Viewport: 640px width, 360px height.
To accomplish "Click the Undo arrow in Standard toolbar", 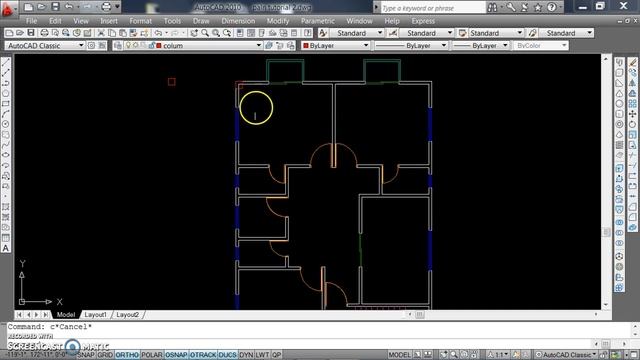I will coord(158,33).
